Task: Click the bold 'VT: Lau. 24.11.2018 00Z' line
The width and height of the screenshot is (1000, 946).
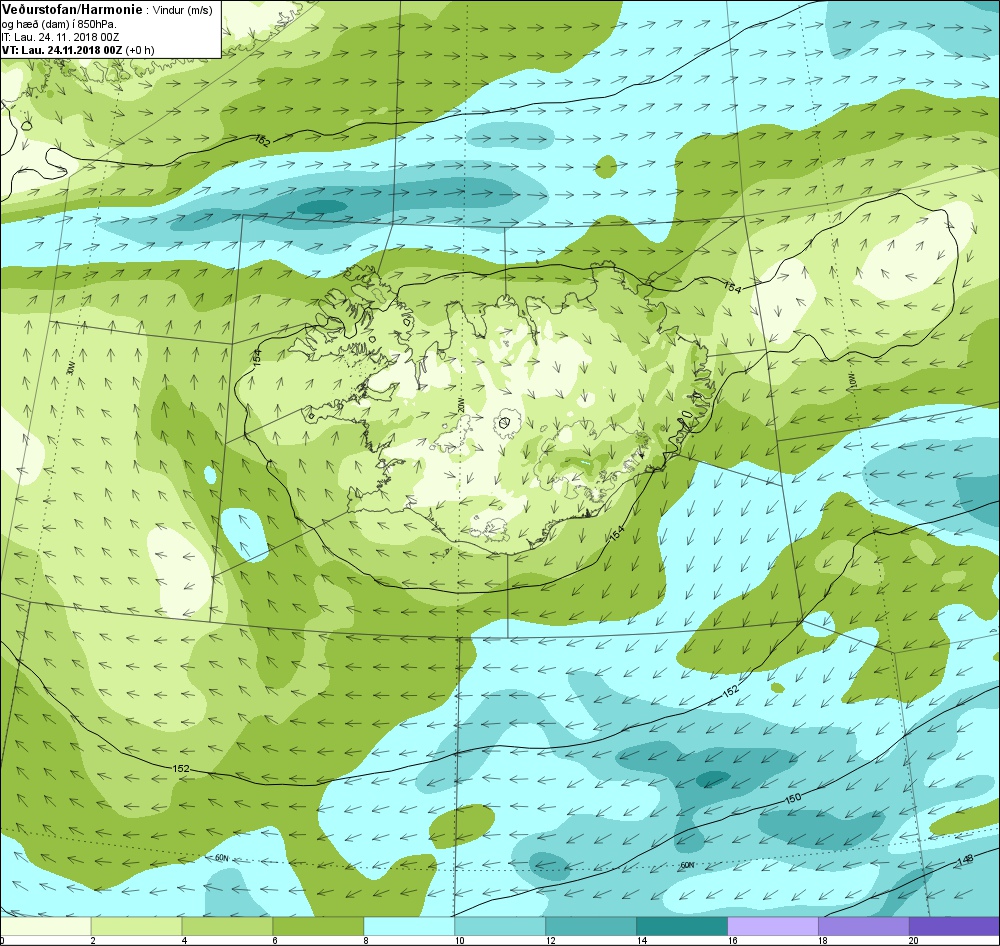Action: coord(64,50)
